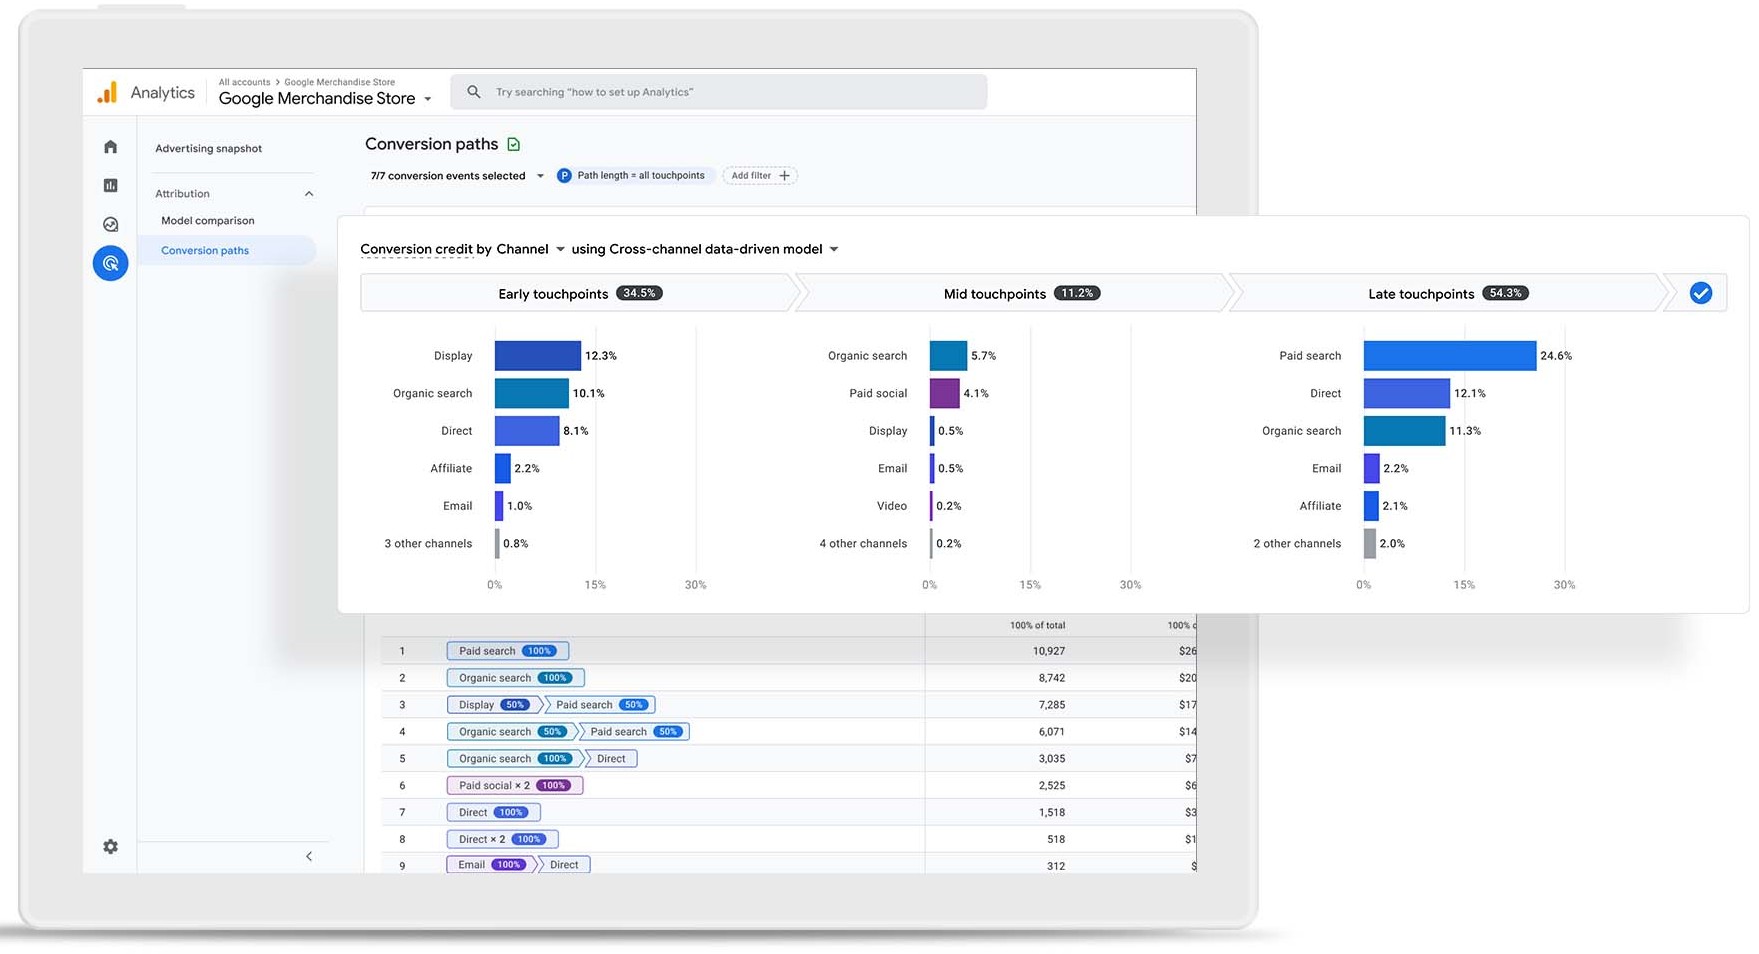Click the Direct × 2 chip in row 8

tap(502, 840)
